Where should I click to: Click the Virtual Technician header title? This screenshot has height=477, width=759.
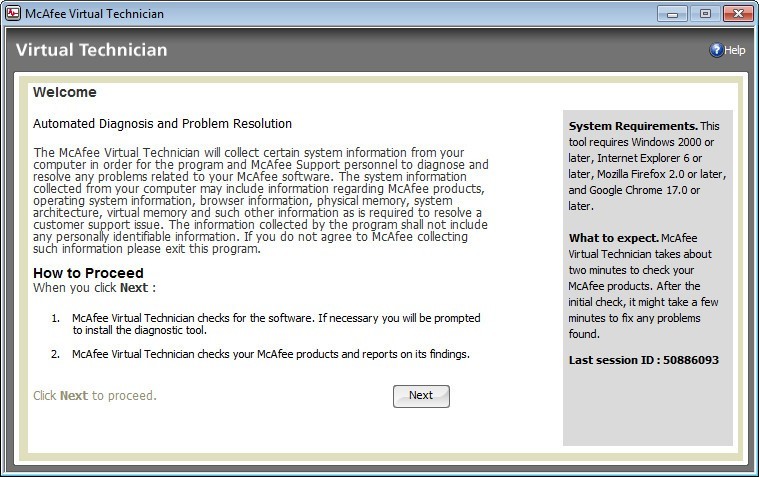click(91, 50)
